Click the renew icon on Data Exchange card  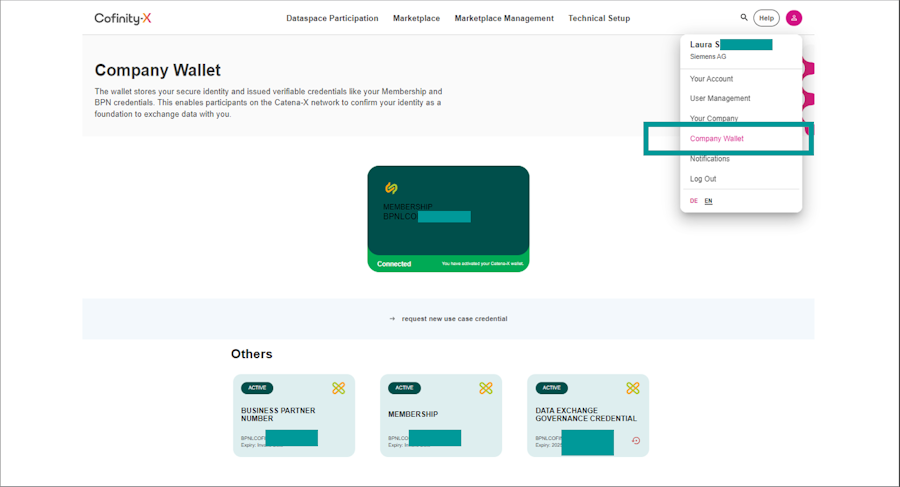click(636, 440)
